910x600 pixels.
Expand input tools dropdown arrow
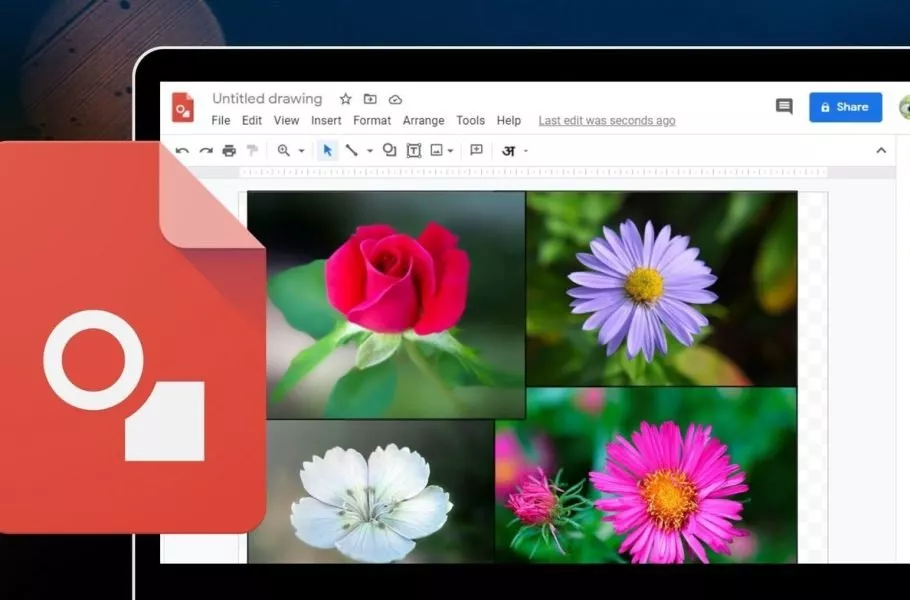tap(526, 151)
